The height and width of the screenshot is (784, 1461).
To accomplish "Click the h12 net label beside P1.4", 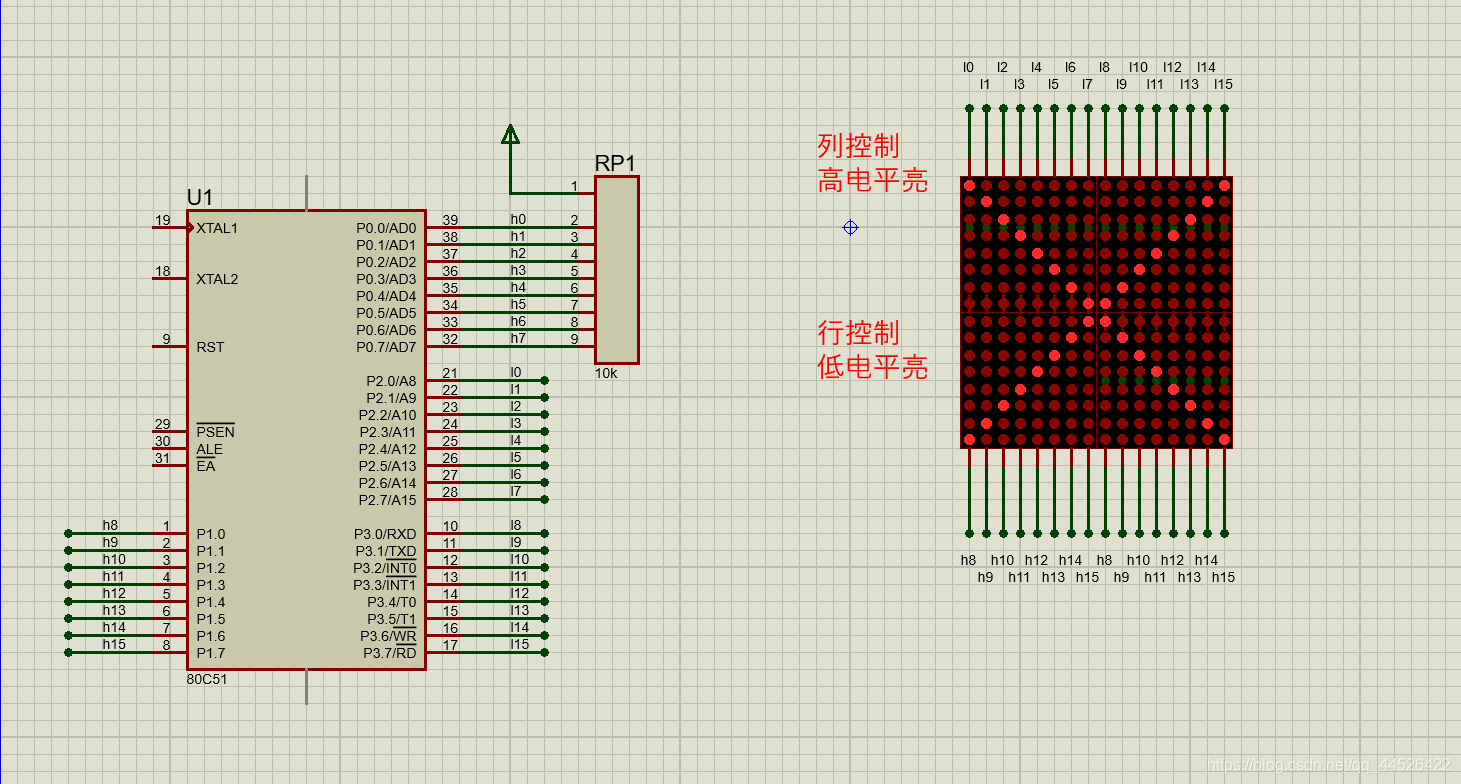I will pyautogui.click(x=114, y=593).
